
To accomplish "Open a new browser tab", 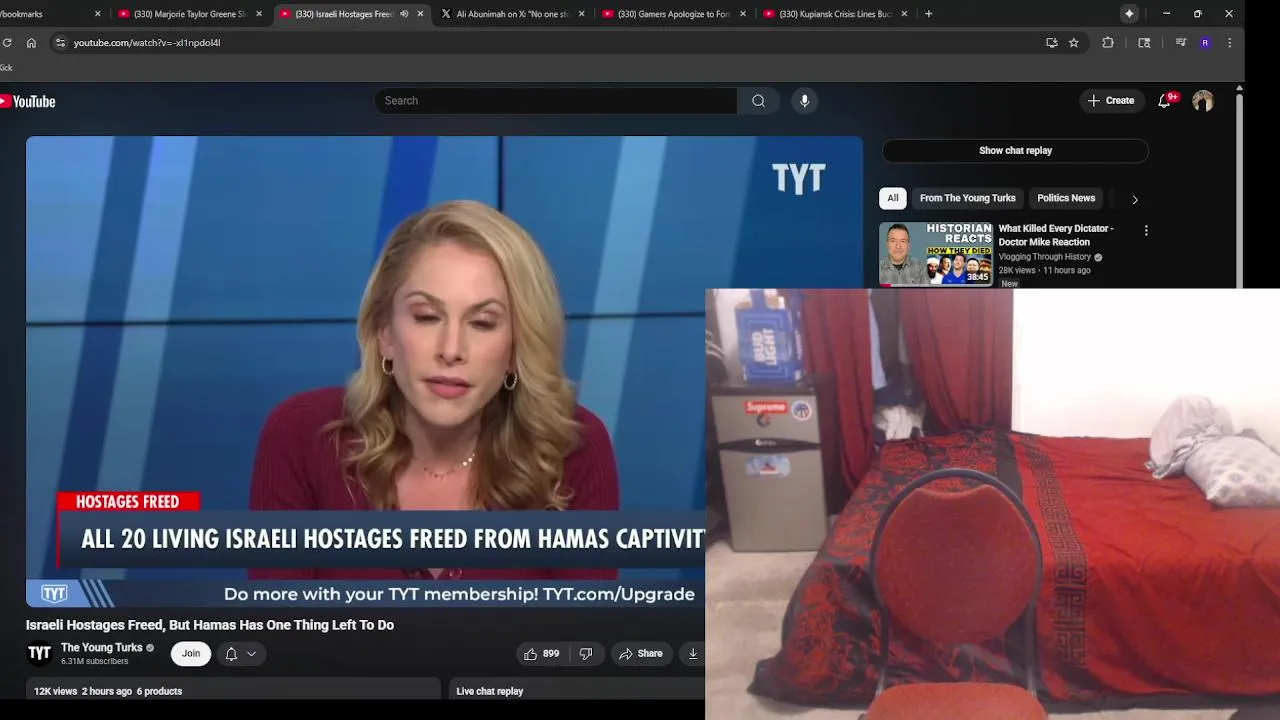I will 928,14.
